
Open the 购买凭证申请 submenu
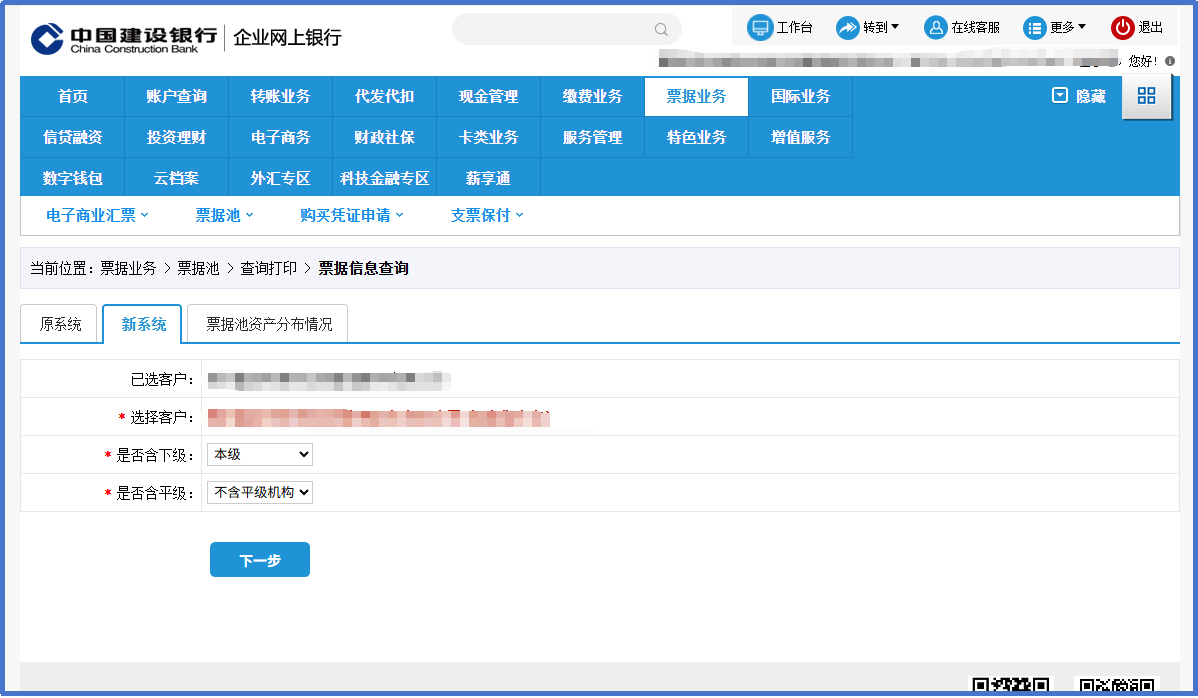pyautogui.click(x=351, y=215)
